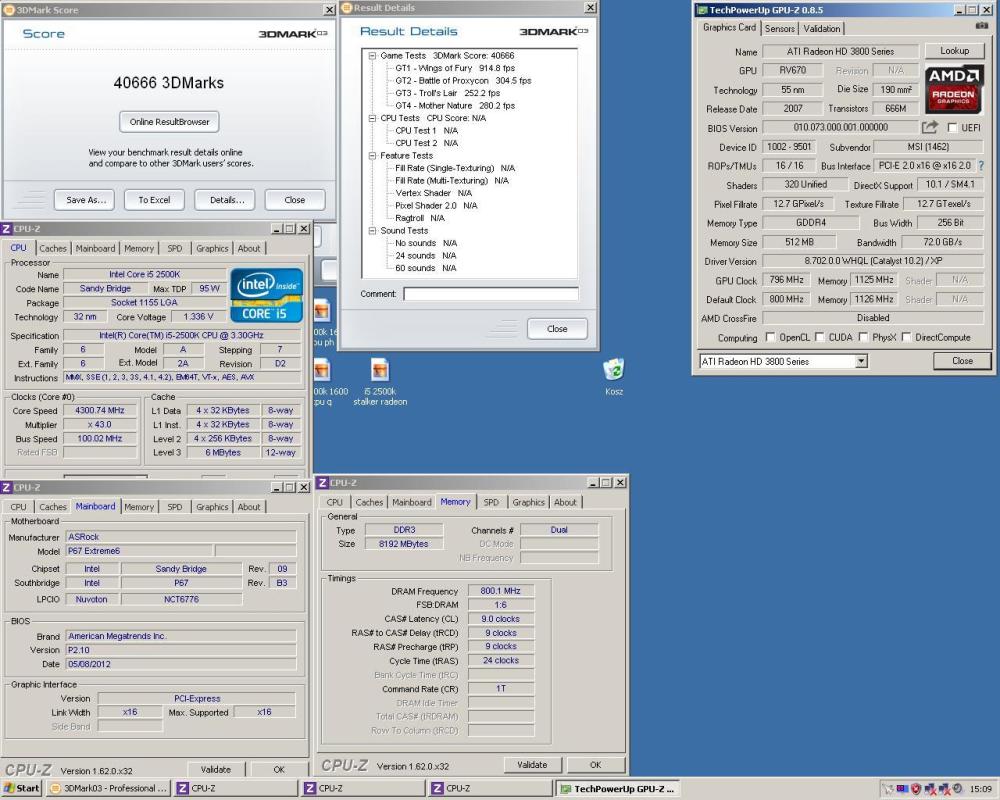Click the red security shield tray icon

coord(916,789)
